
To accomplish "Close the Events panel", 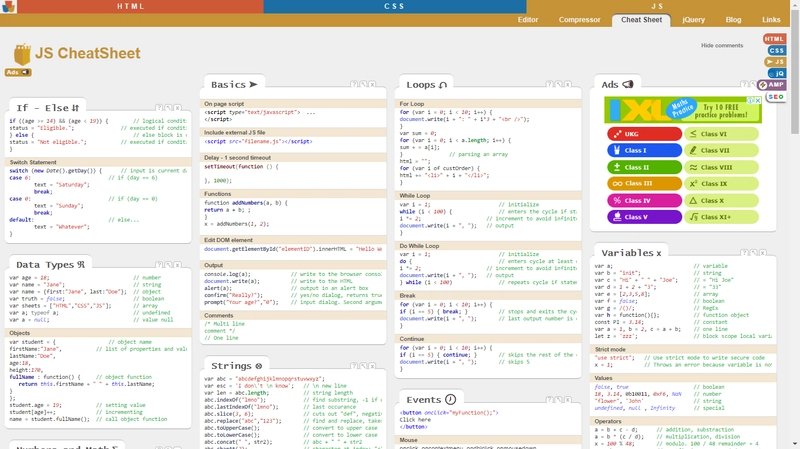I will tap(568, 400).
